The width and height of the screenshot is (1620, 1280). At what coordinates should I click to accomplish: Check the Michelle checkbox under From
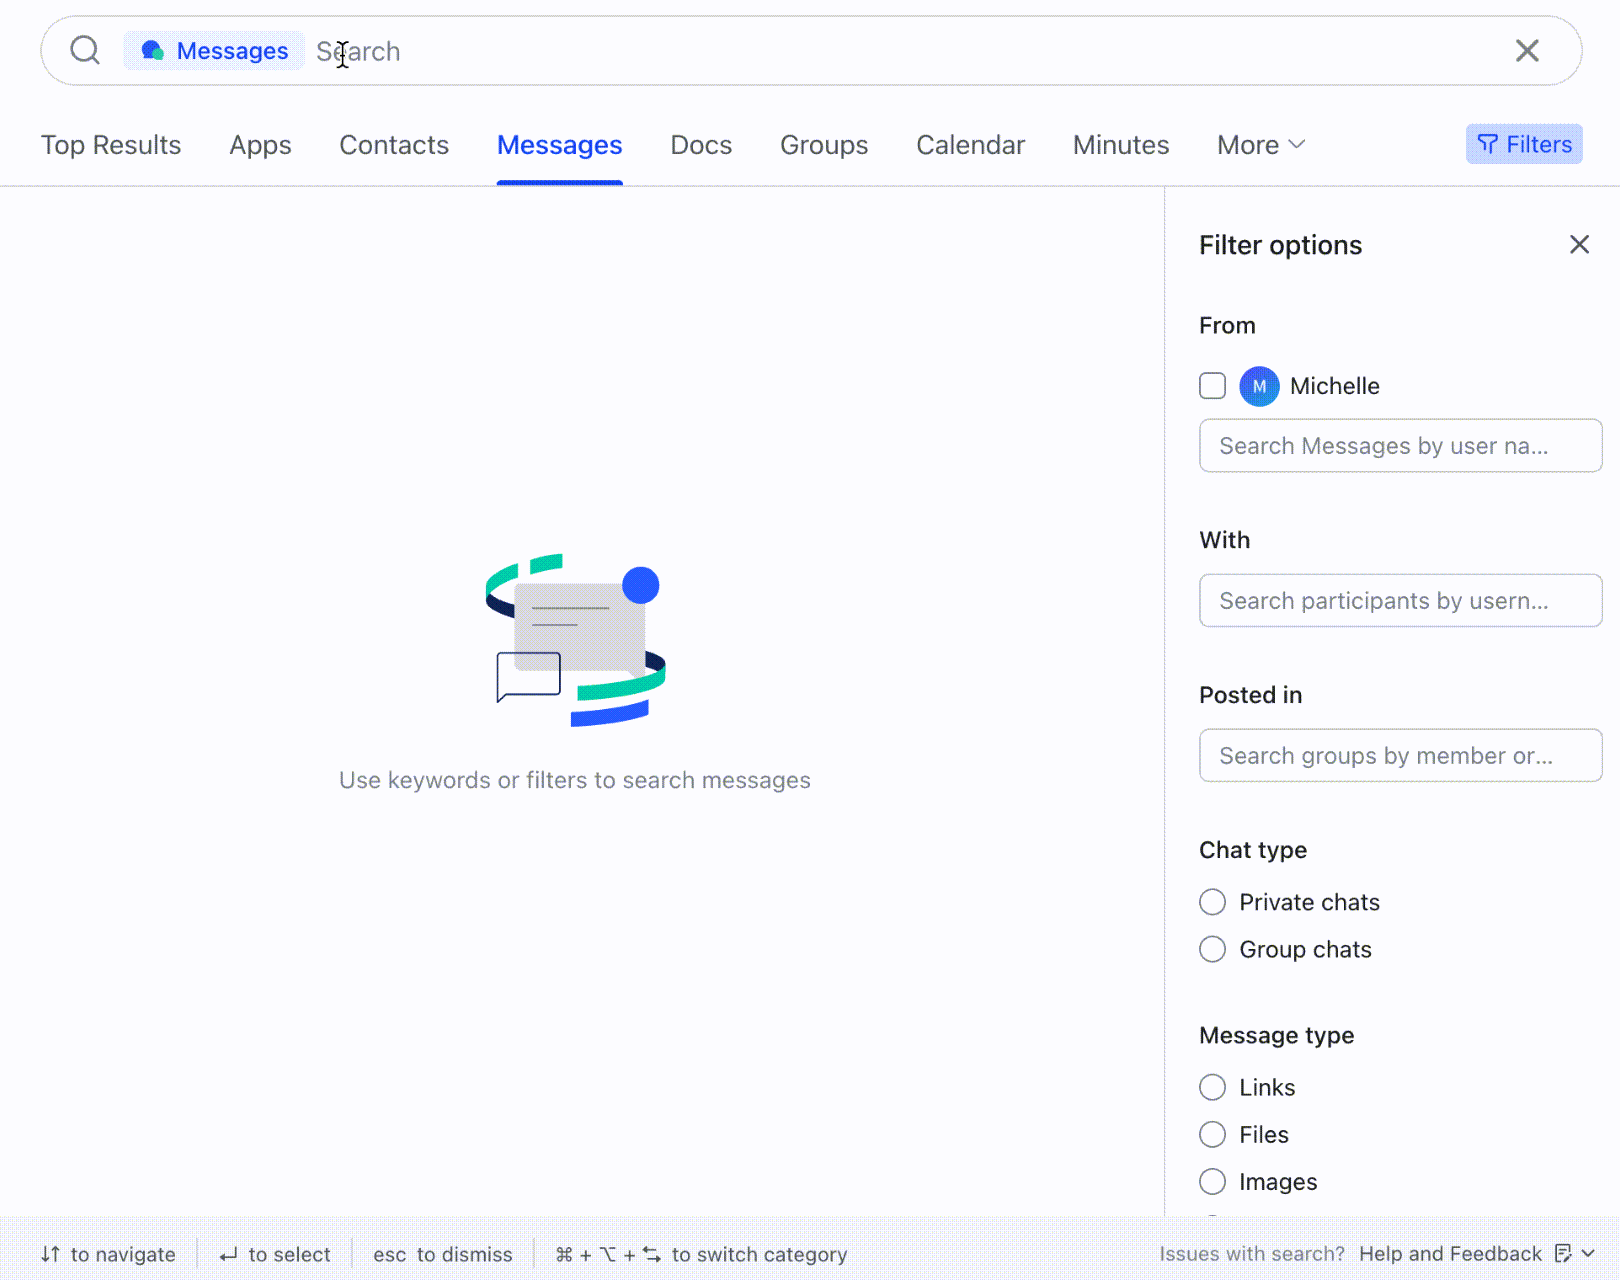click(x=1212, y=386)
